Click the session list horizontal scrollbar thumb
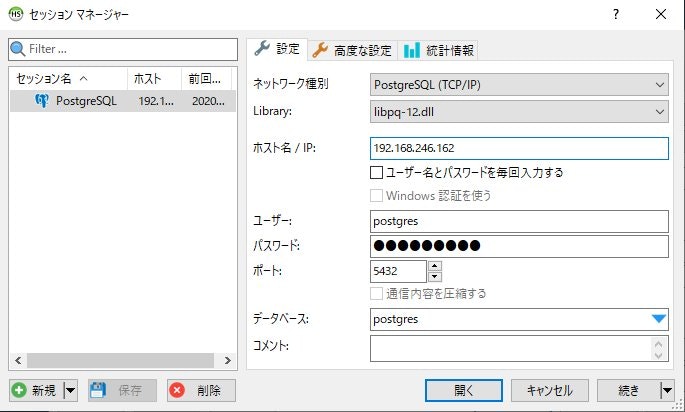The width and height of the screenshot is (685, 412). 120,360
